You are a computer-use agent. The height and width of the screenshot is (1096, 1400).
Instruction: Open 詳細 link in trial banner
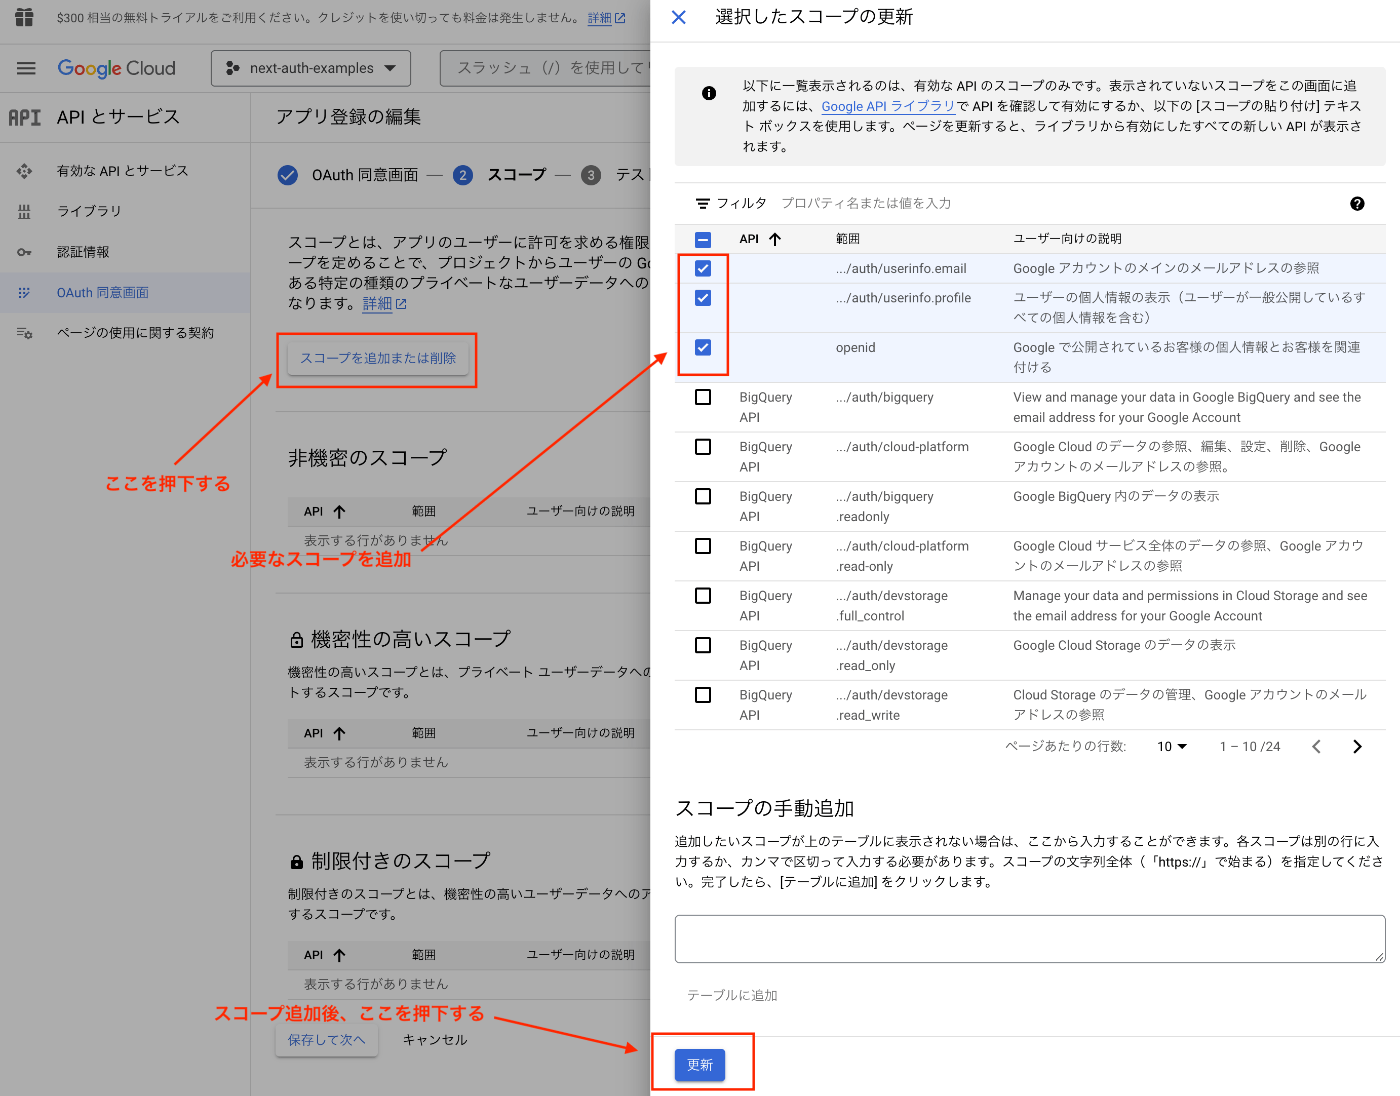606,18
